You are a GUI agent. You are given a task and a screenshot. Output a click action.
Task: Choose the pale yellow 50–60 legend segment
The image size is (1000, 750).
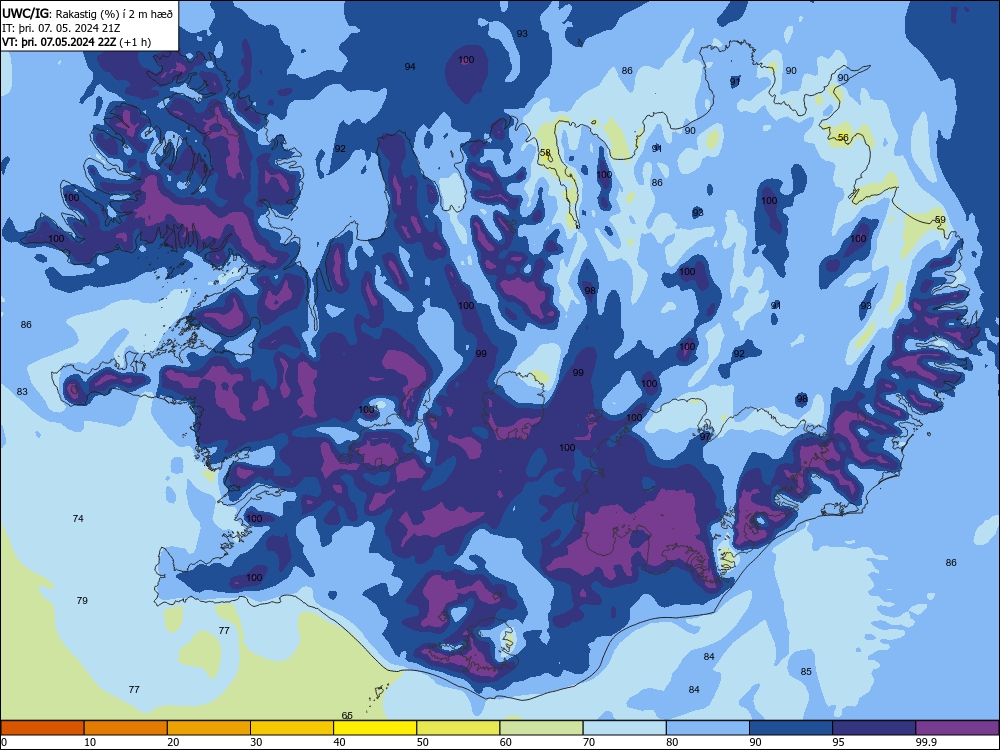click(x=458, y=728)
